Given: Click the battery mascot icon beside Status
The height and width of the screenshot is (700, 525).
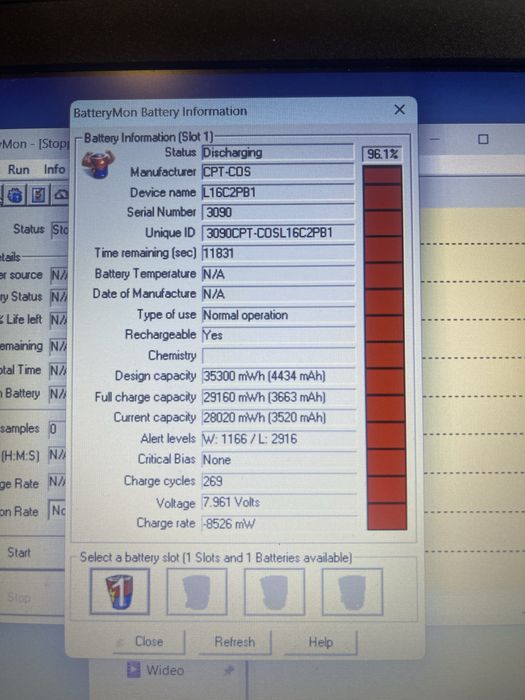Looking at the screenshot, I should [x=98, y=164].
